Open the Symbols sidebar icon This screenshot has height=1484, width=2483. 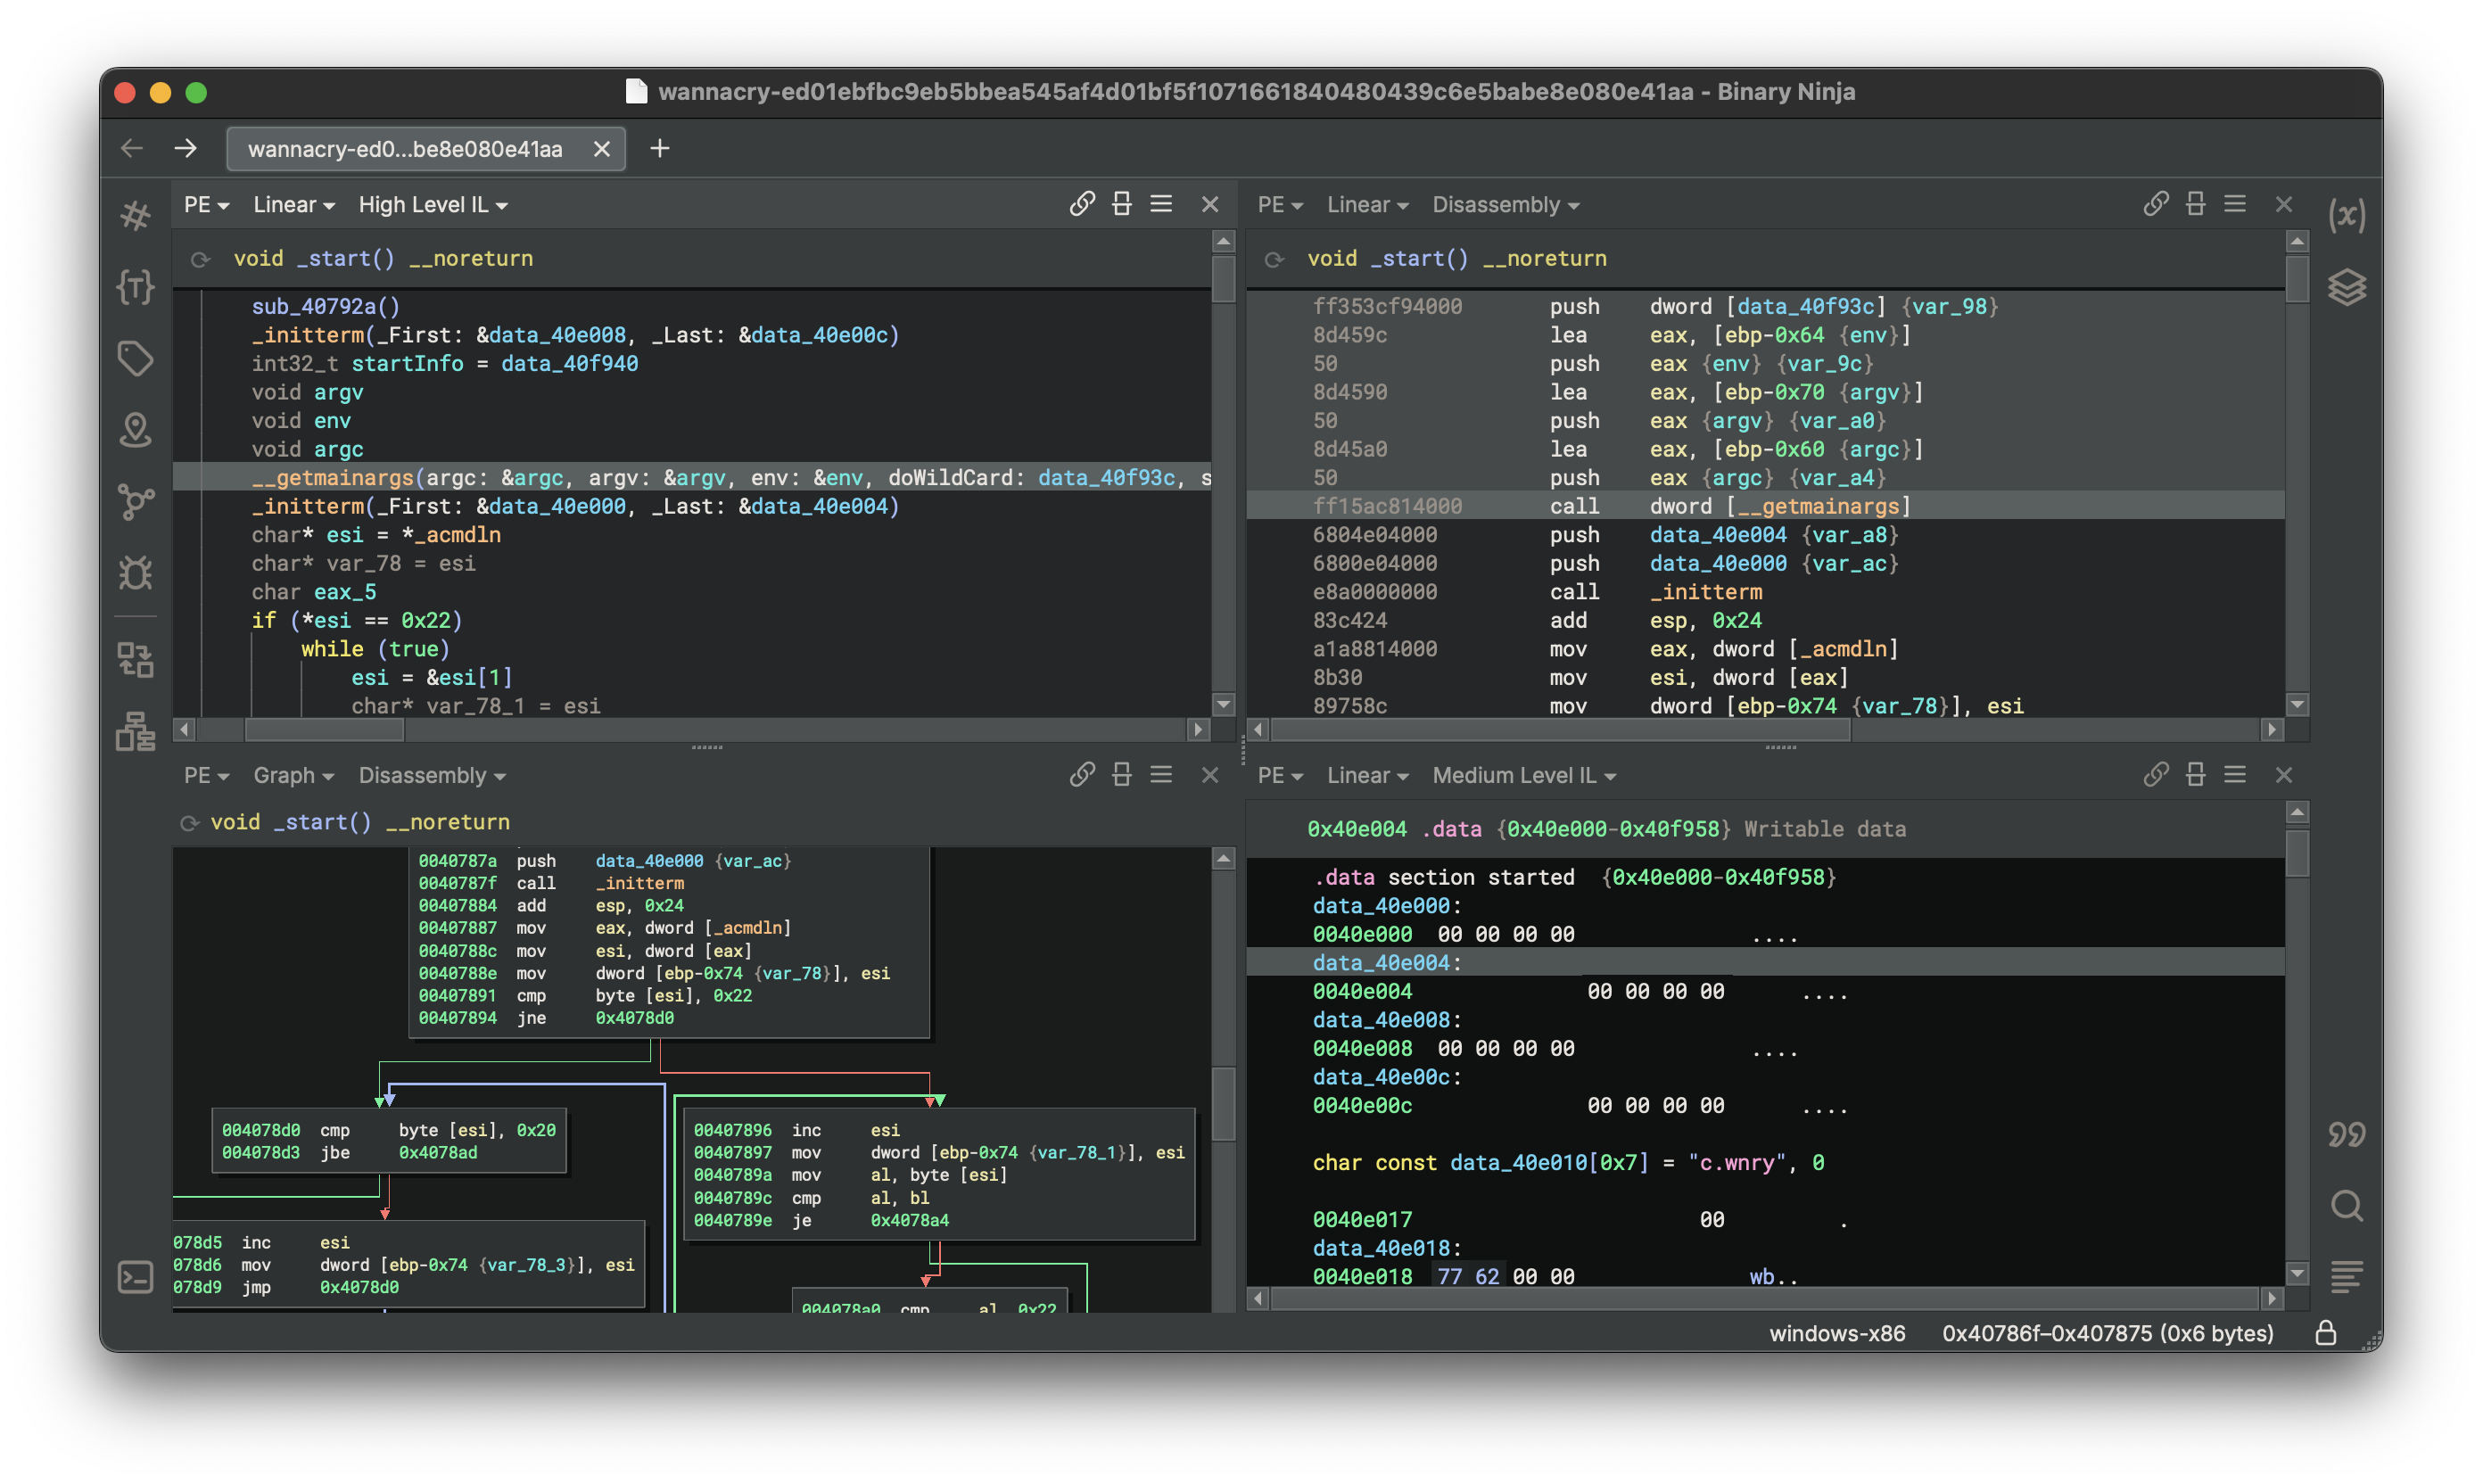point(135,215)
